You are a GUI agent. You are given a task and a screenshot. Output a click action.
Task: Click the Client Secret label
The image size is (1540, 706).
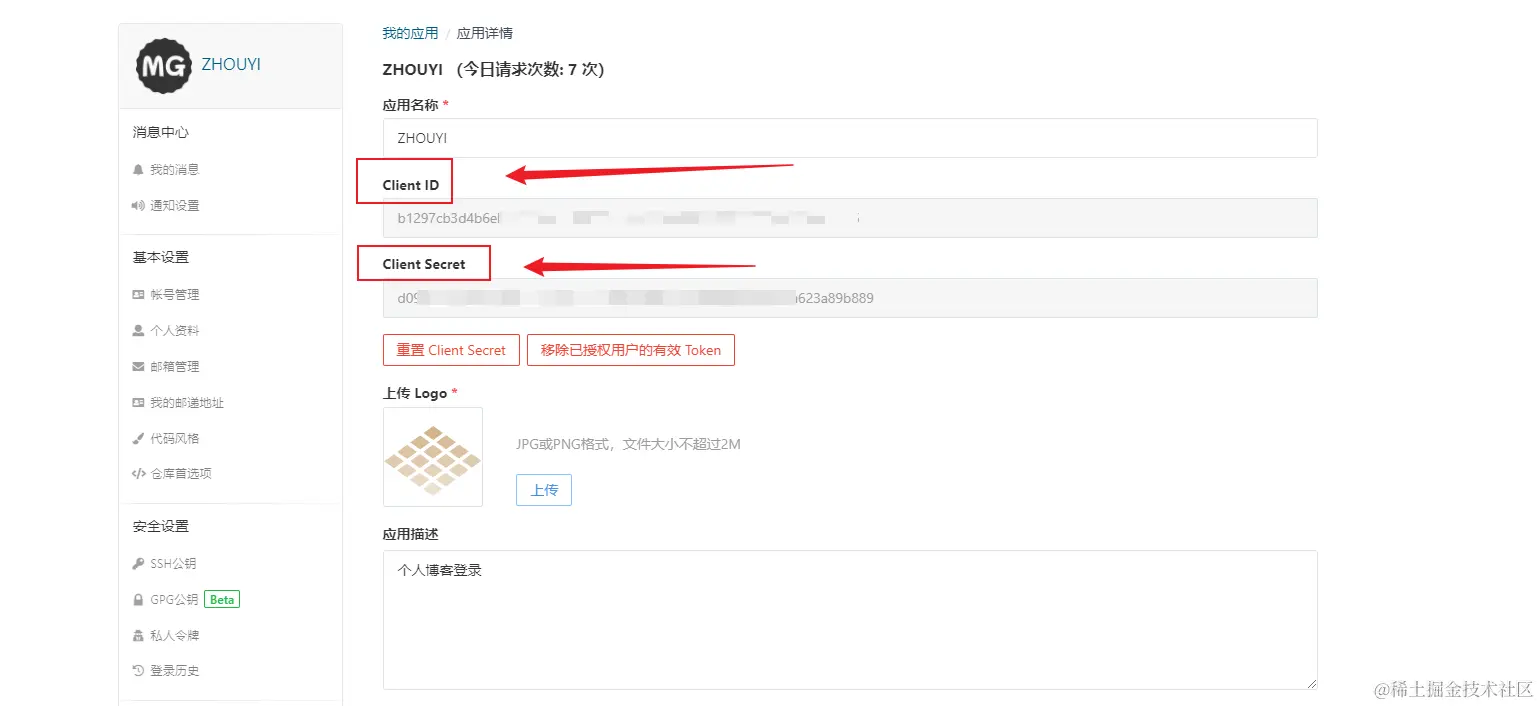pos(424,264)
